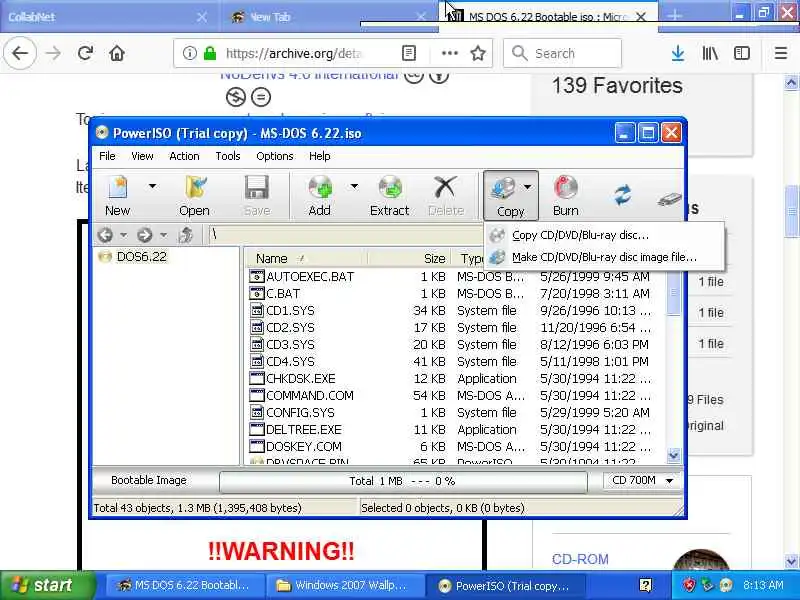
Task: Click the Total 1 MB capacity progress bar
Action: [x=403, y=481]
